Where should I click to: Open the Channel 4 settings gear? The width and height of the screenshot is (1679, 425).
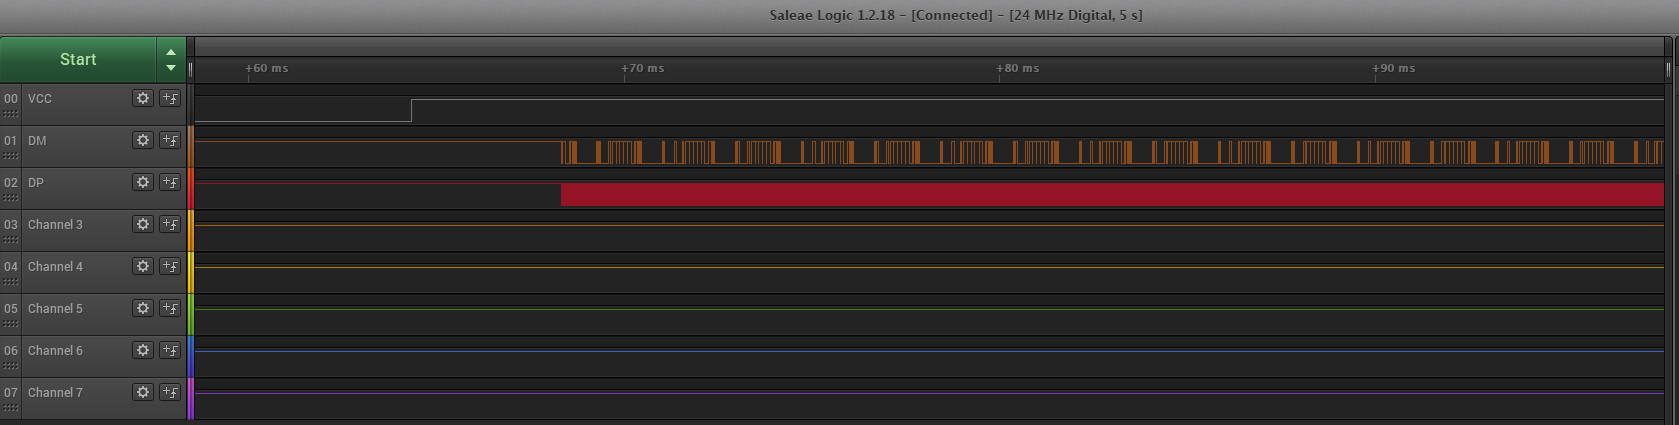tap(143, 266)
